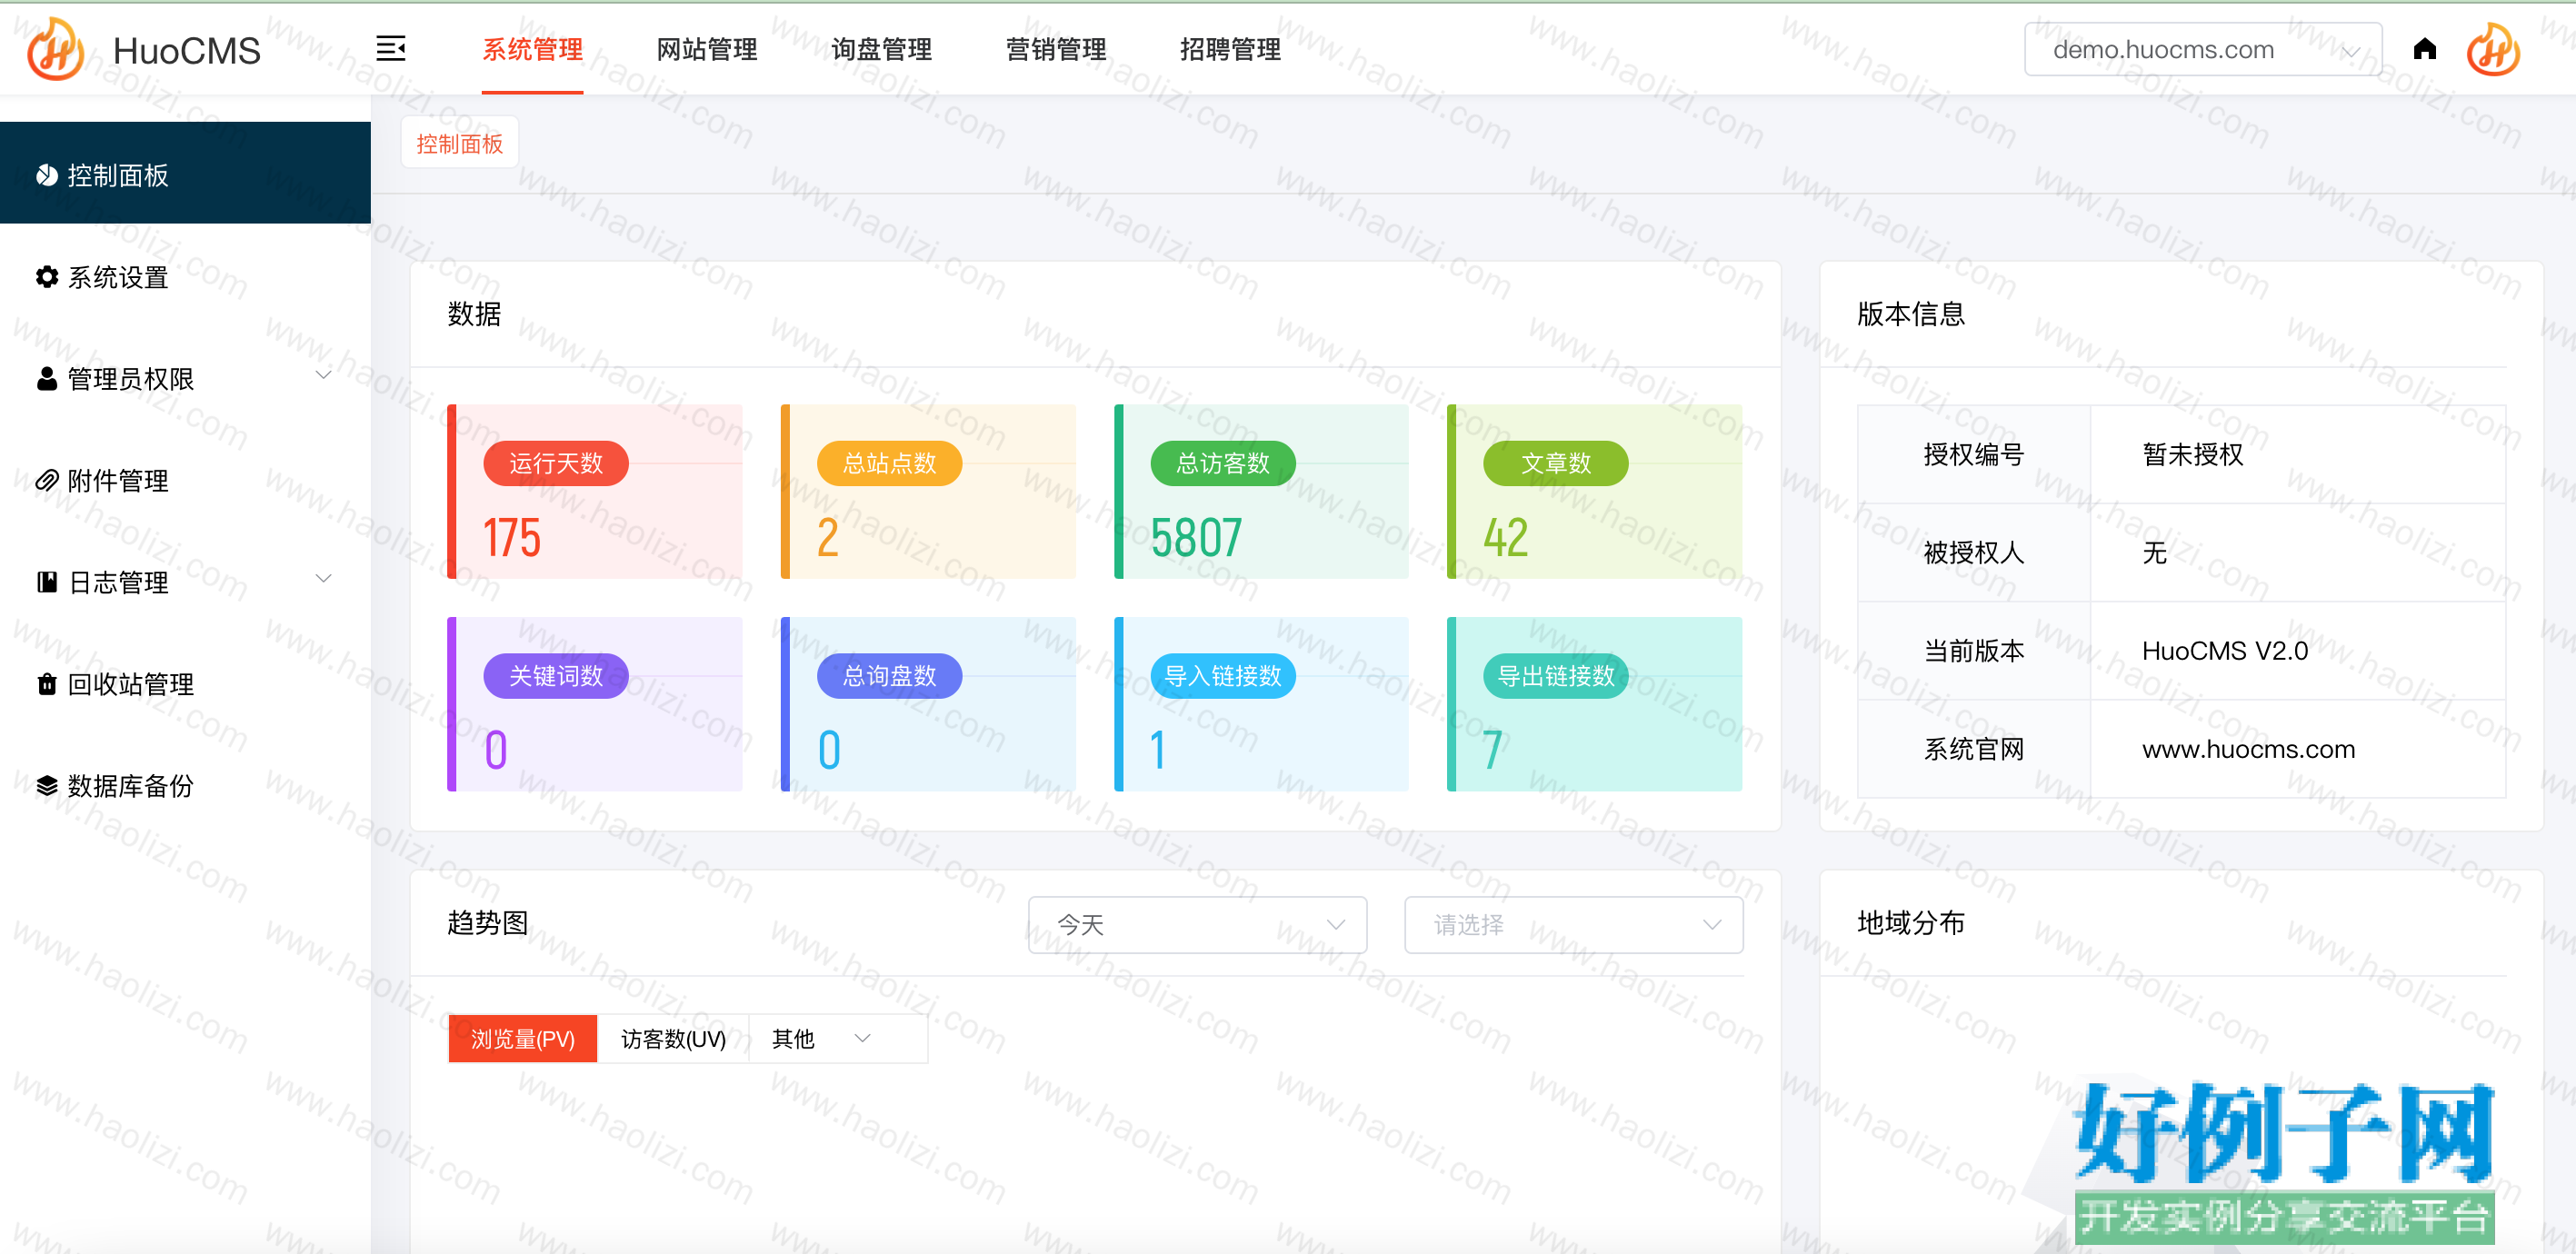
Task: Click the HuoCMS flame logo
Action: pos(56,50)
